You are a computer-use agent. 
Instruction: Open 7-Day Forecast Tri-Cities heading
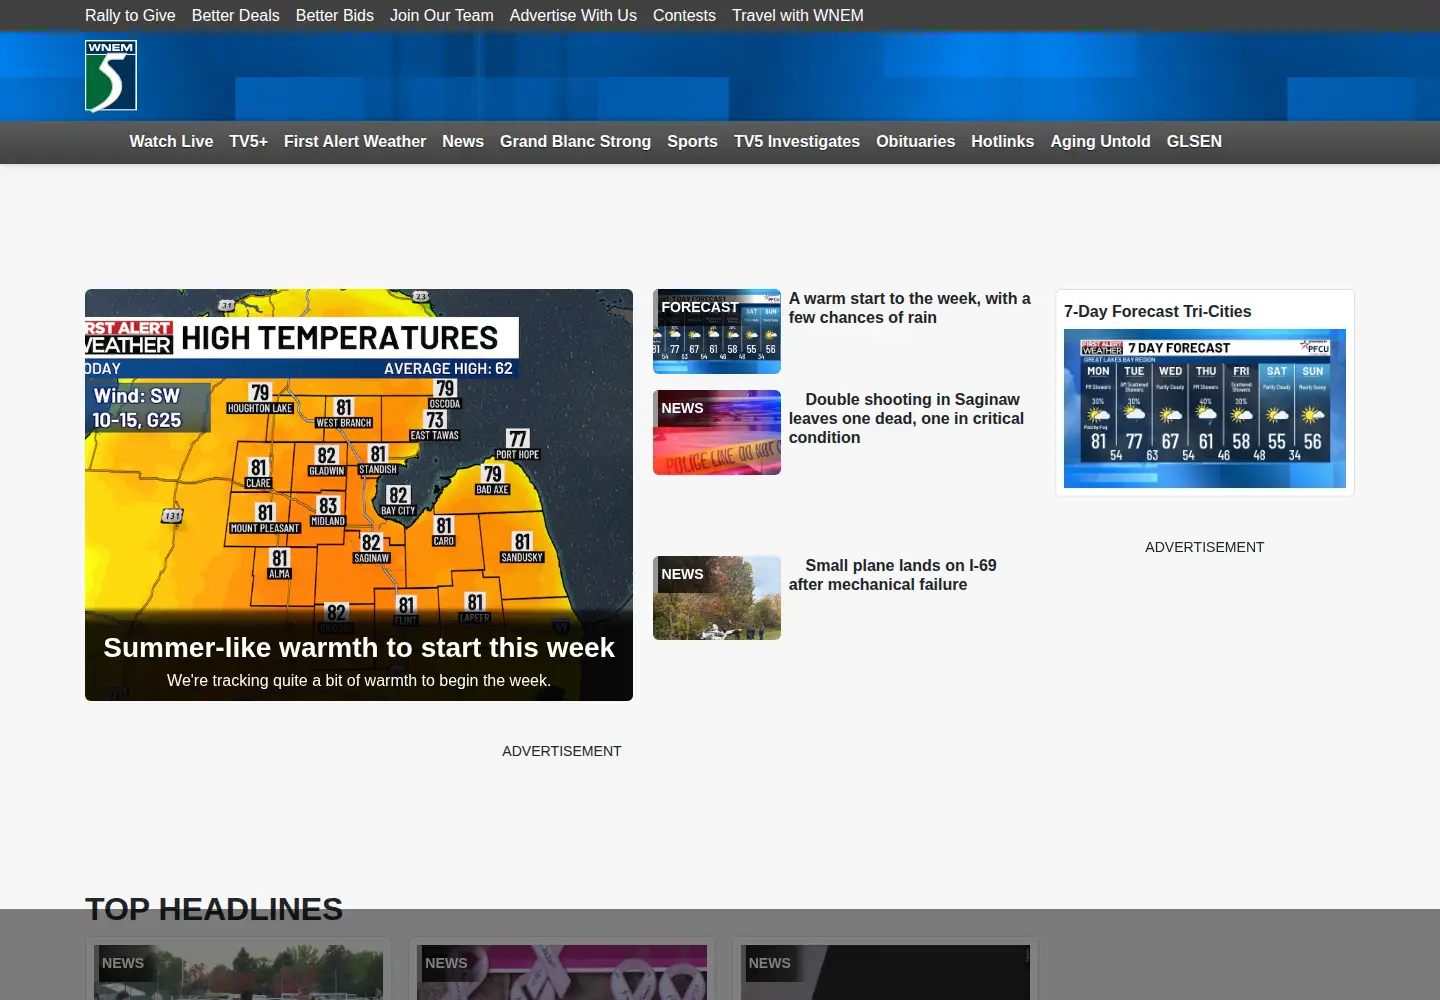pyautogui.click(x=1157, y=312)
